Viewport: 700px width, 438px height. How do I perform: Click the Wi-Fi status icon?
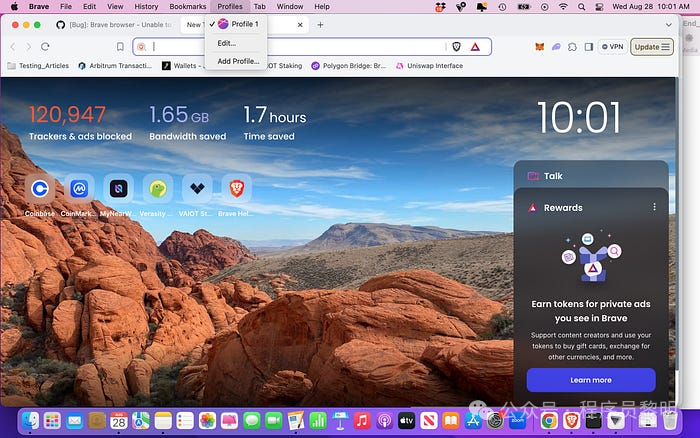coord(563,7)
